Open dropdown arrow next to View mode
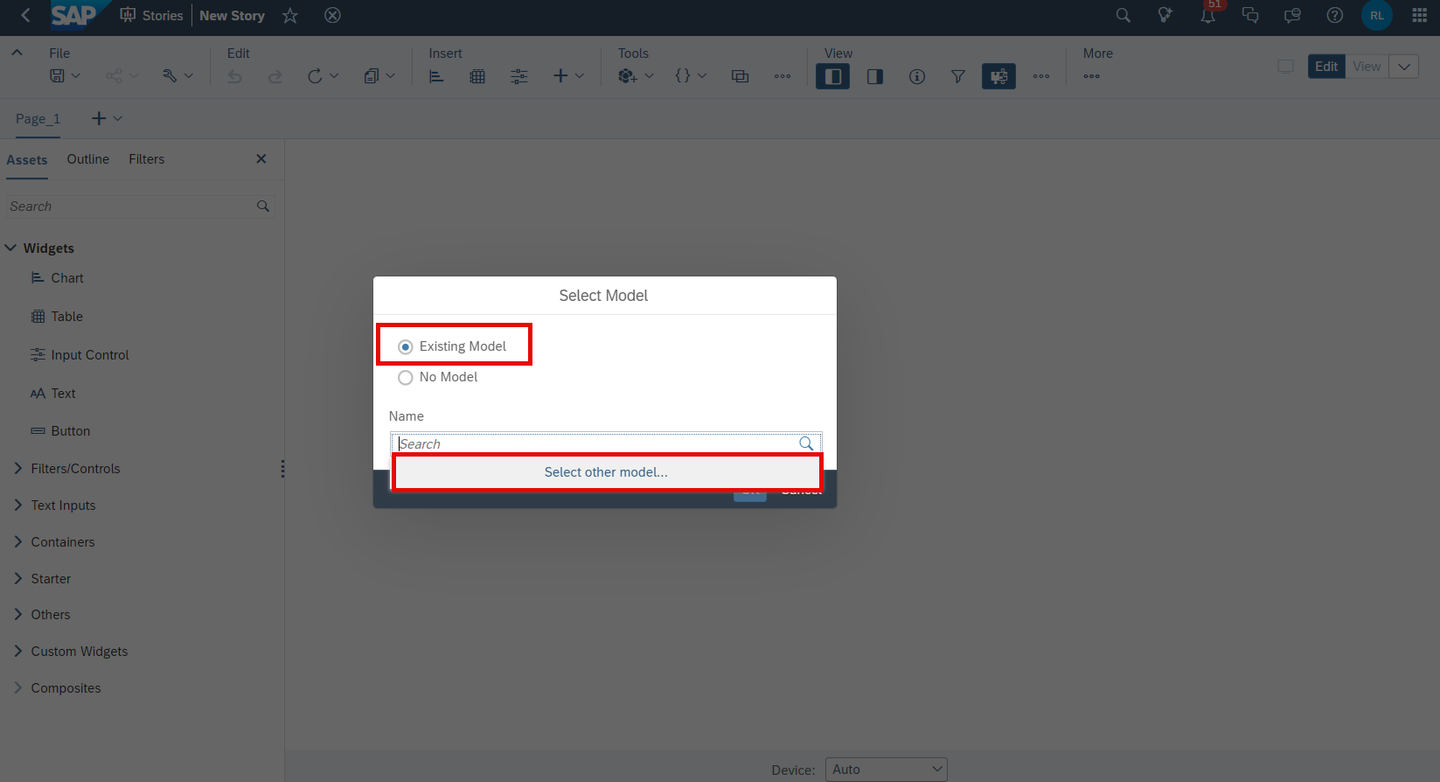 [x=1404, y=66]
